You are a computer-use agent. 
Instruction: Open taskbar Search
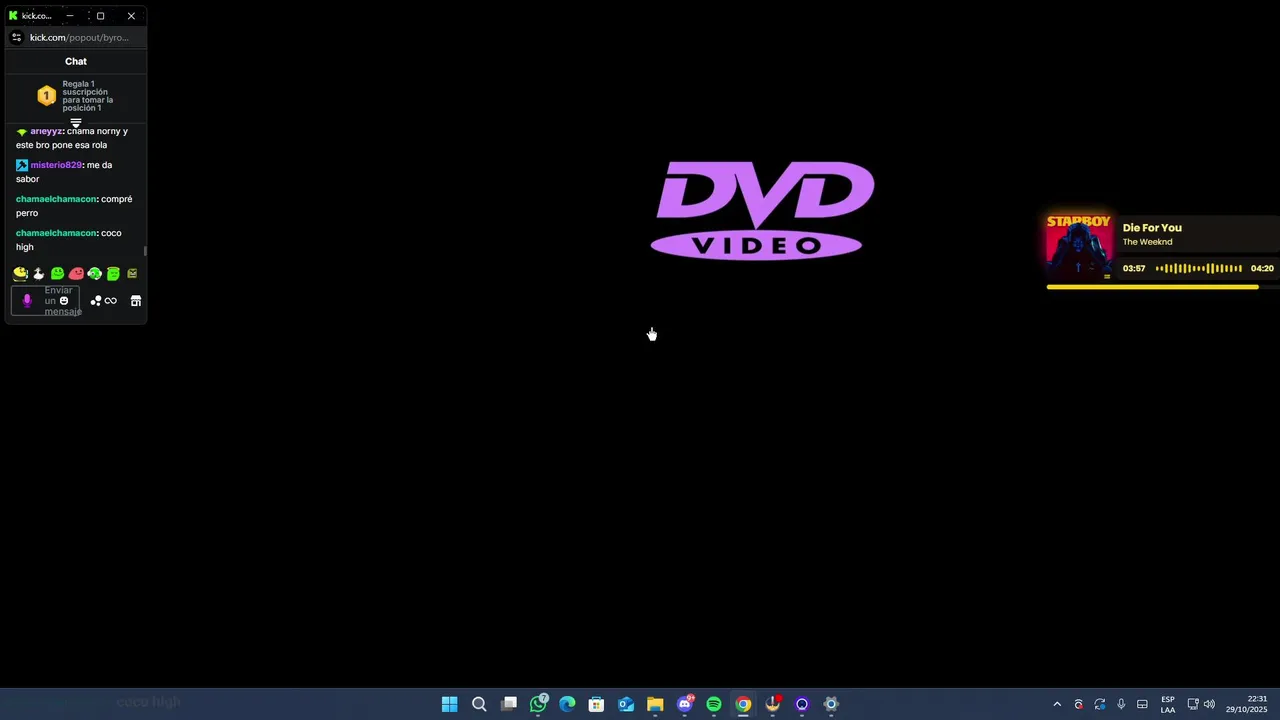tap(479, 704)
